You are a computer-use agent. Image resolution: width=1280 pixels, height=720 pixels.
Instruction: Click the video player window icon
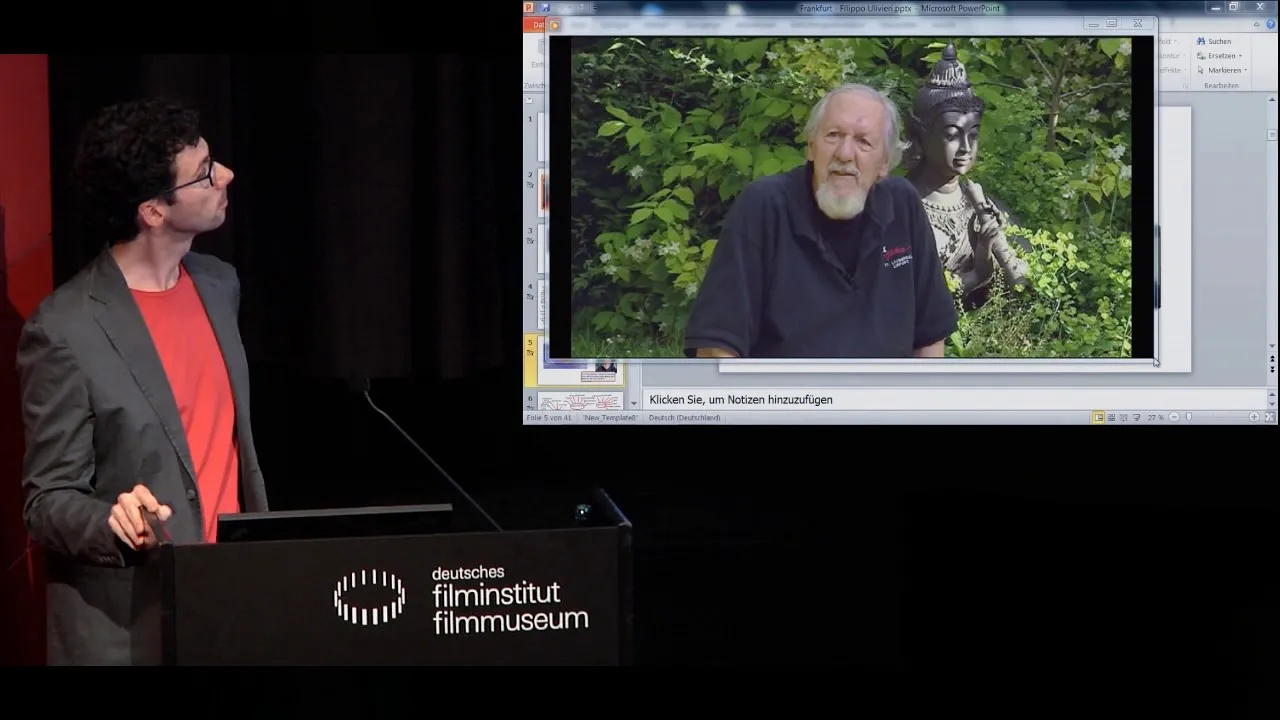tap(555, 25)
